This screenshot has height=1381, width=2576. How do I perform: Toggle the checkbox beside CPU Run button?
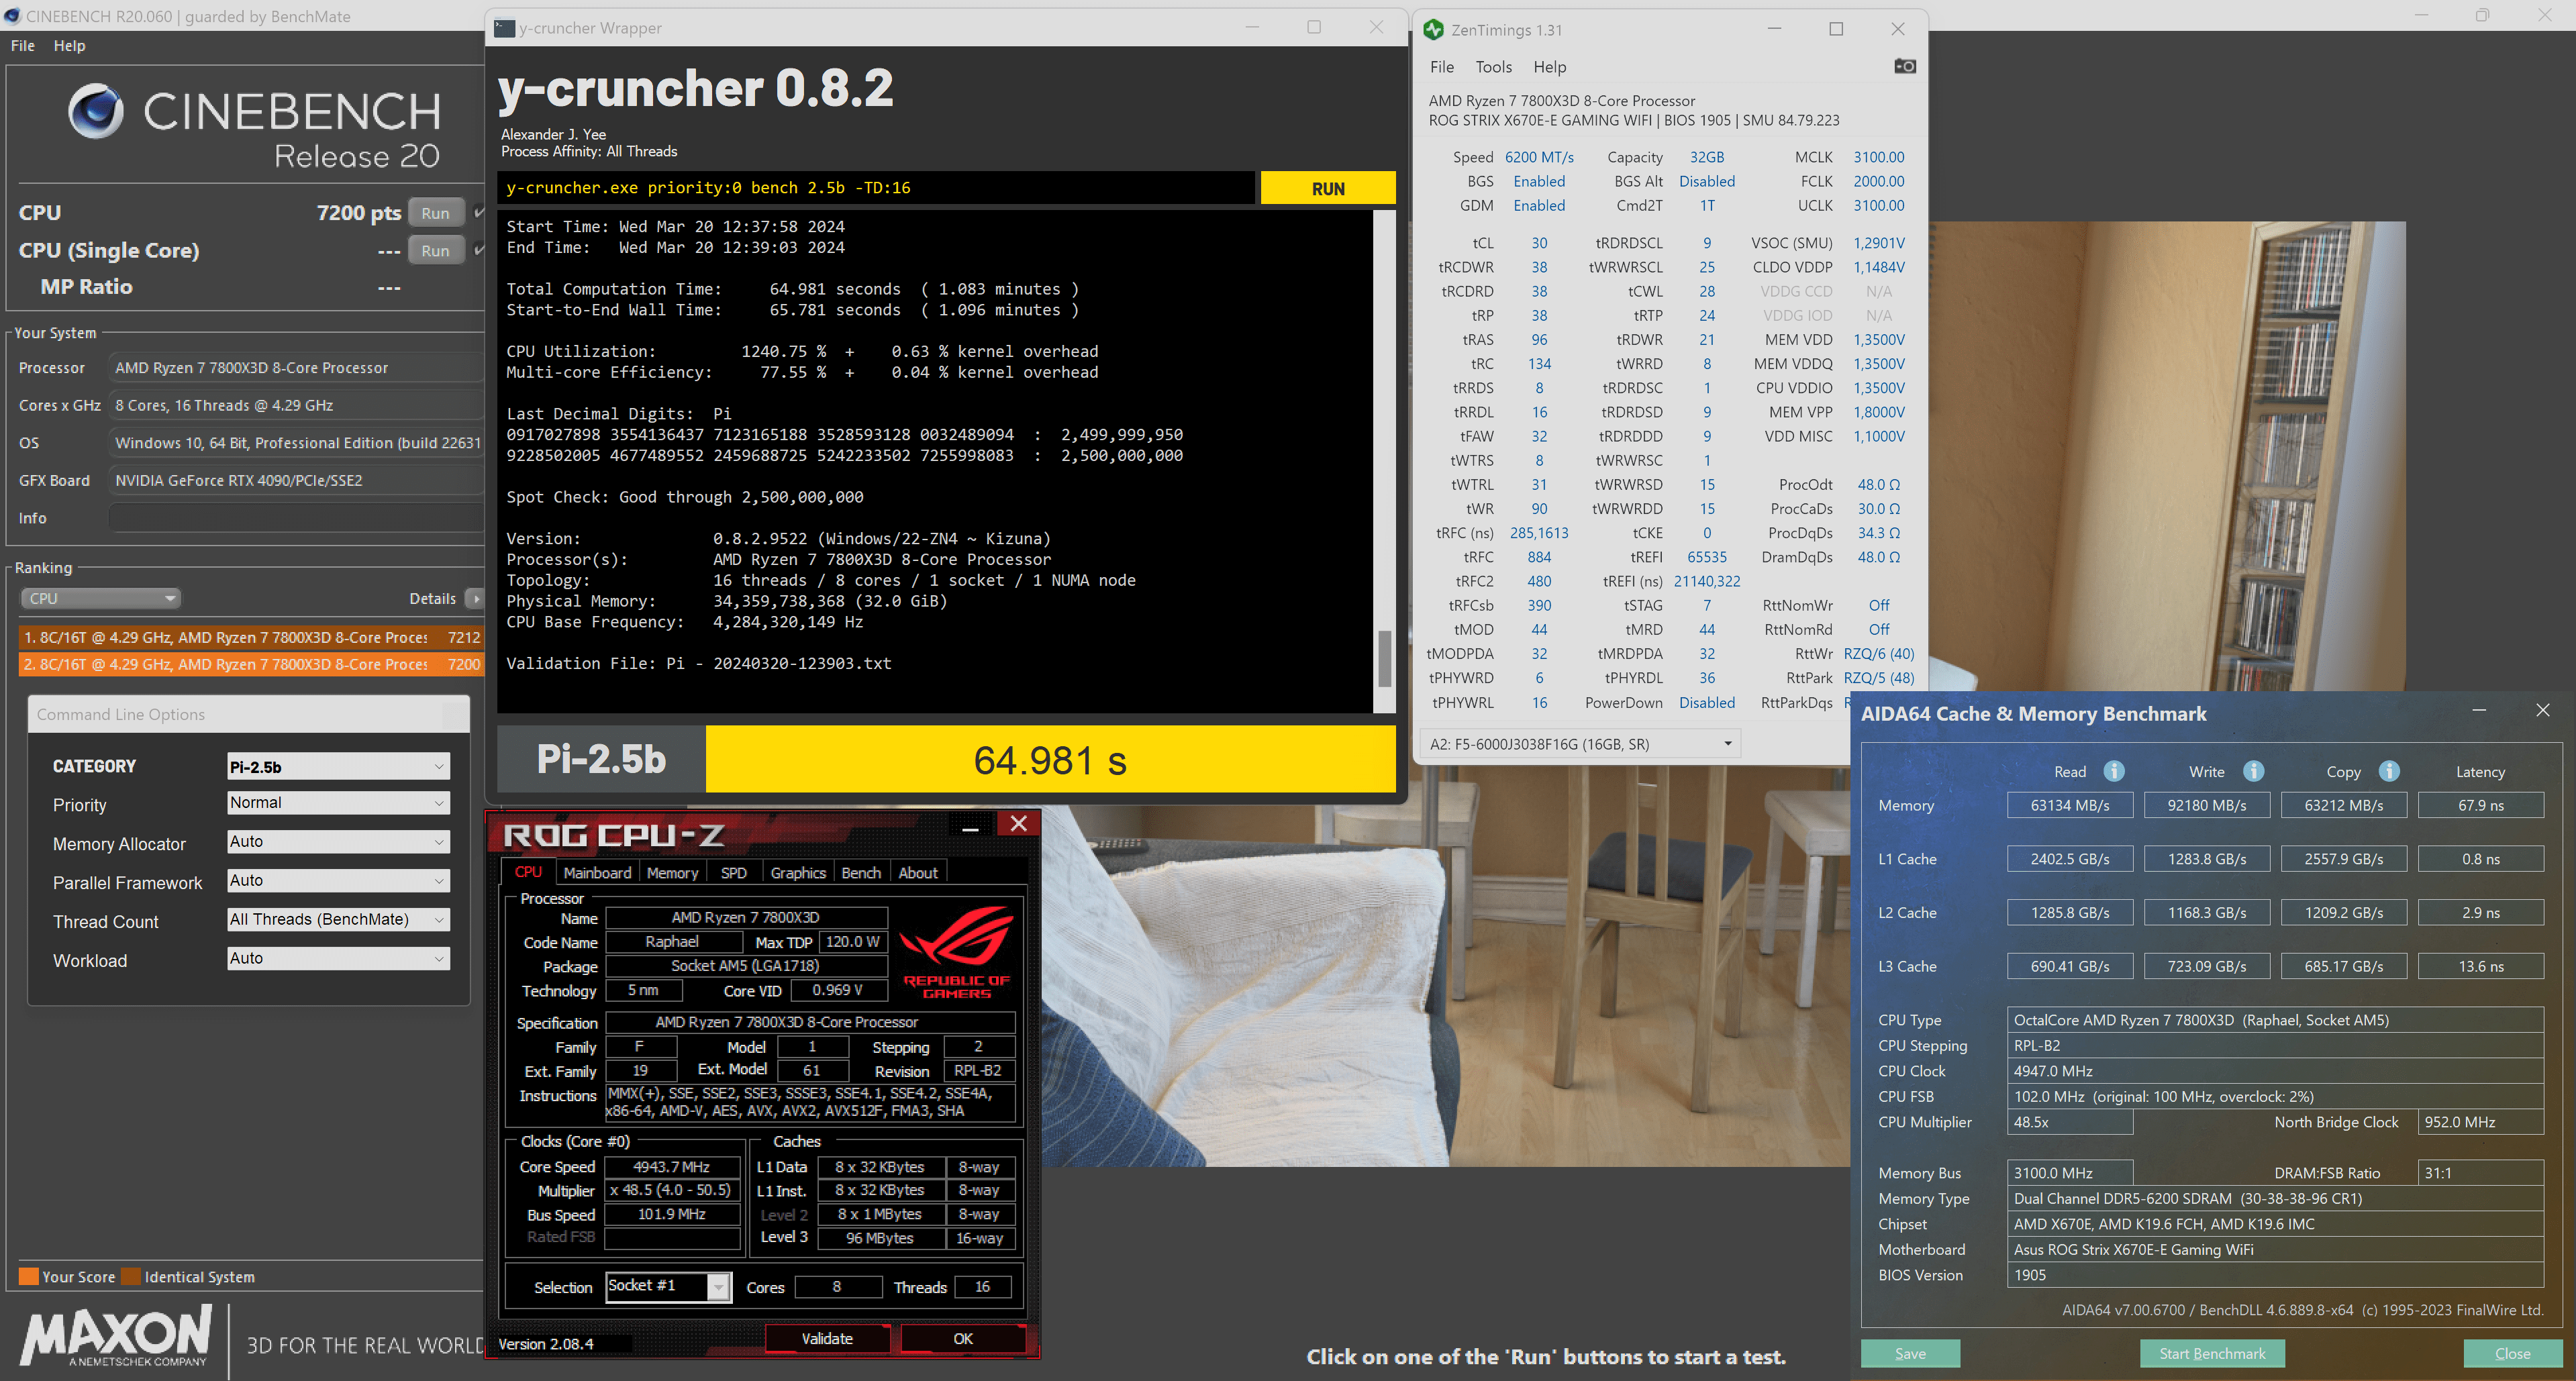[478, 213]
